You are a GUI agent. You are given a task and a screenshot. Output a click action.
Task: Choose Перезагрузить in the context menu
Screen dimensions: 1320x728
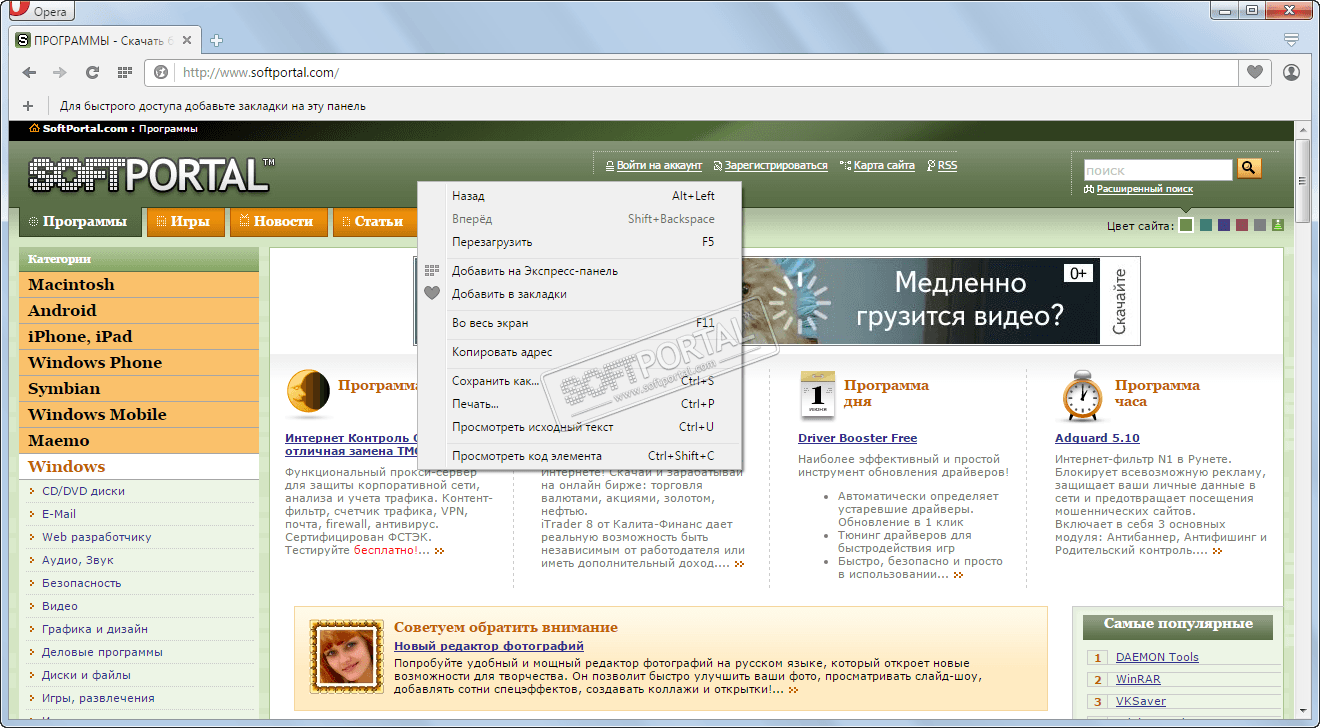tap(579, 242)
